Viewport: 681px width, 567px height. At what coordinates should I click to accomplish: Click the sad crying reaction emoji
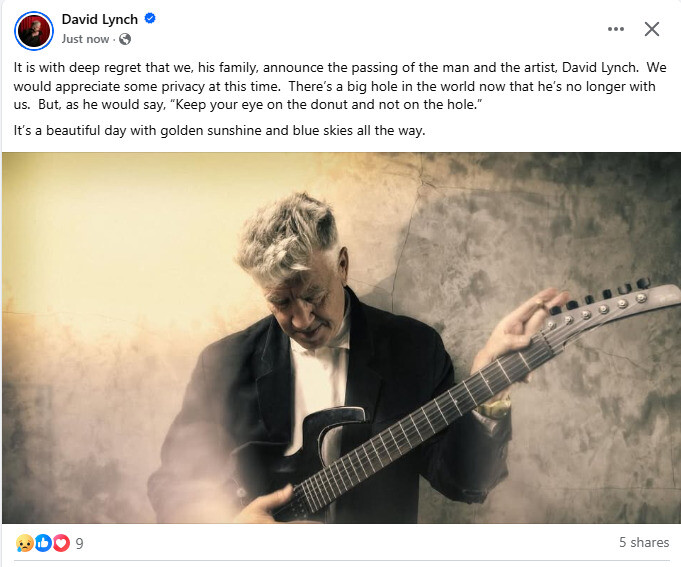pyautogui.click(x=25, y=543)
